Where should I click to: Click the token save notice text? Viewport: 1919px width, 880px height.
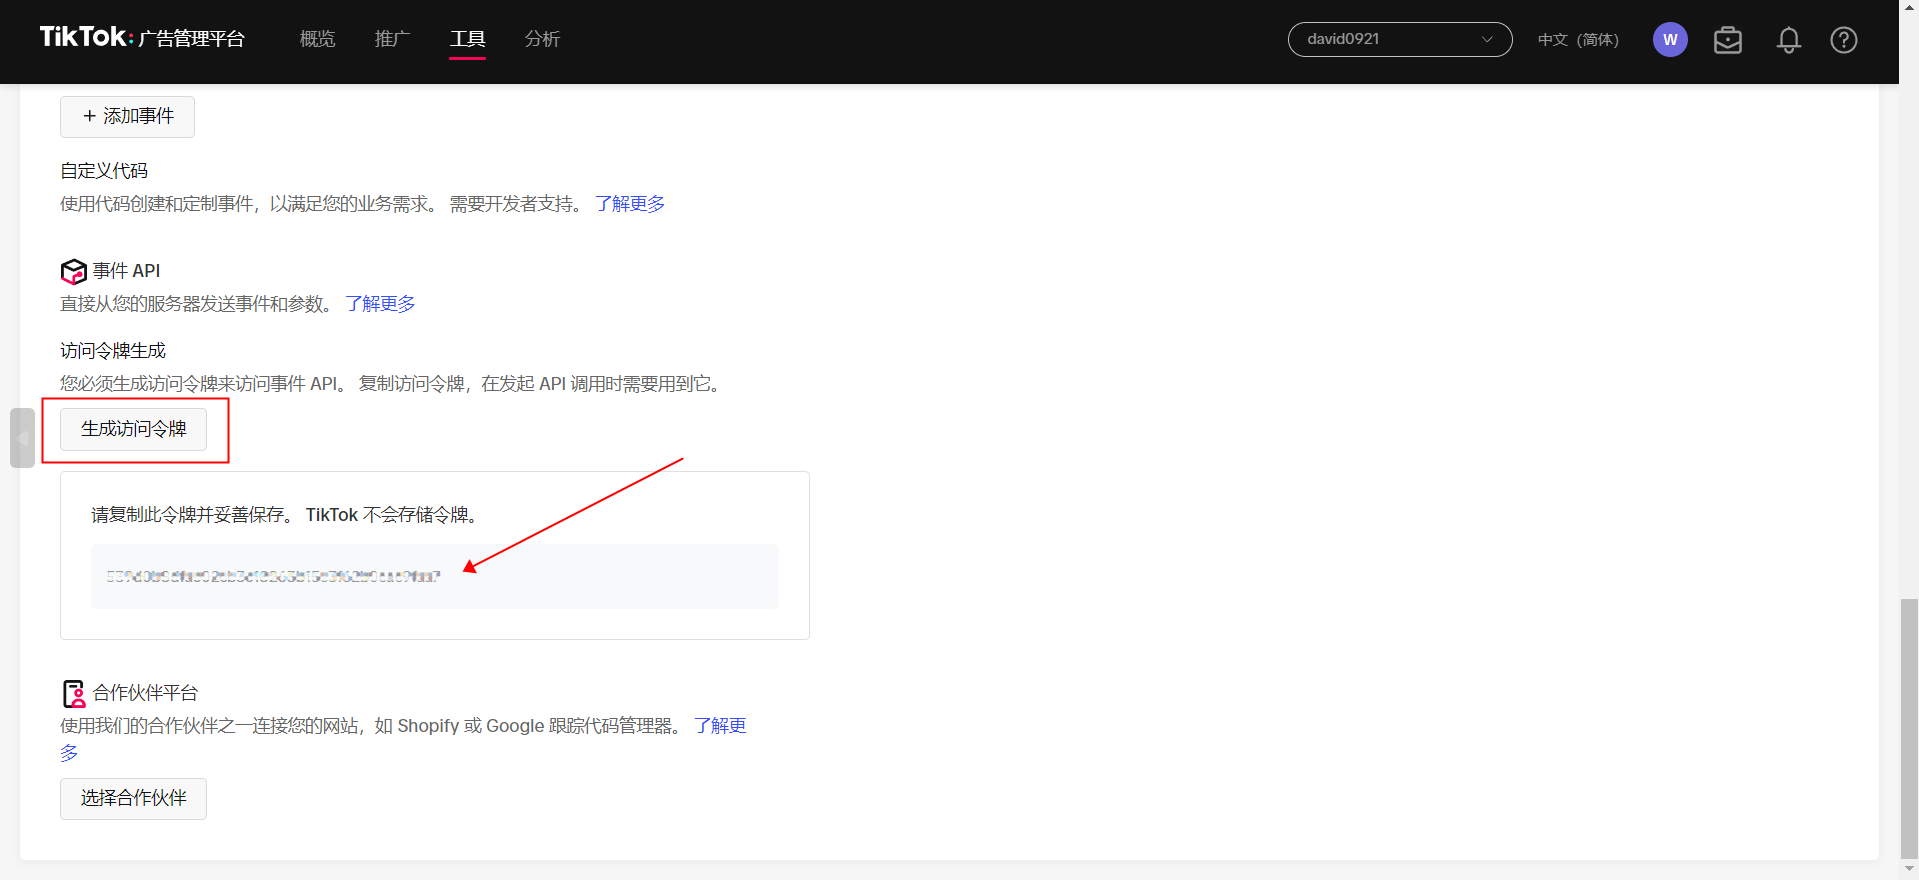click(287, 515)
